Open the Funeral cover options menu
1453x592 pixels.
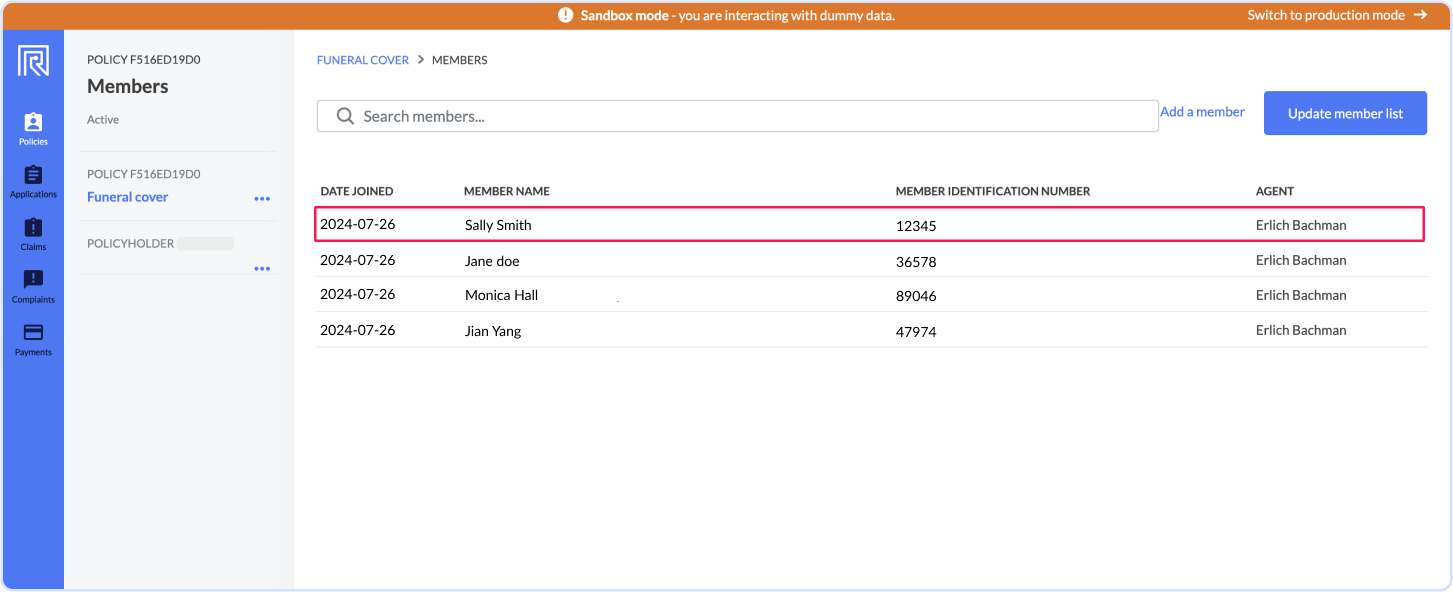click(262, 198)
